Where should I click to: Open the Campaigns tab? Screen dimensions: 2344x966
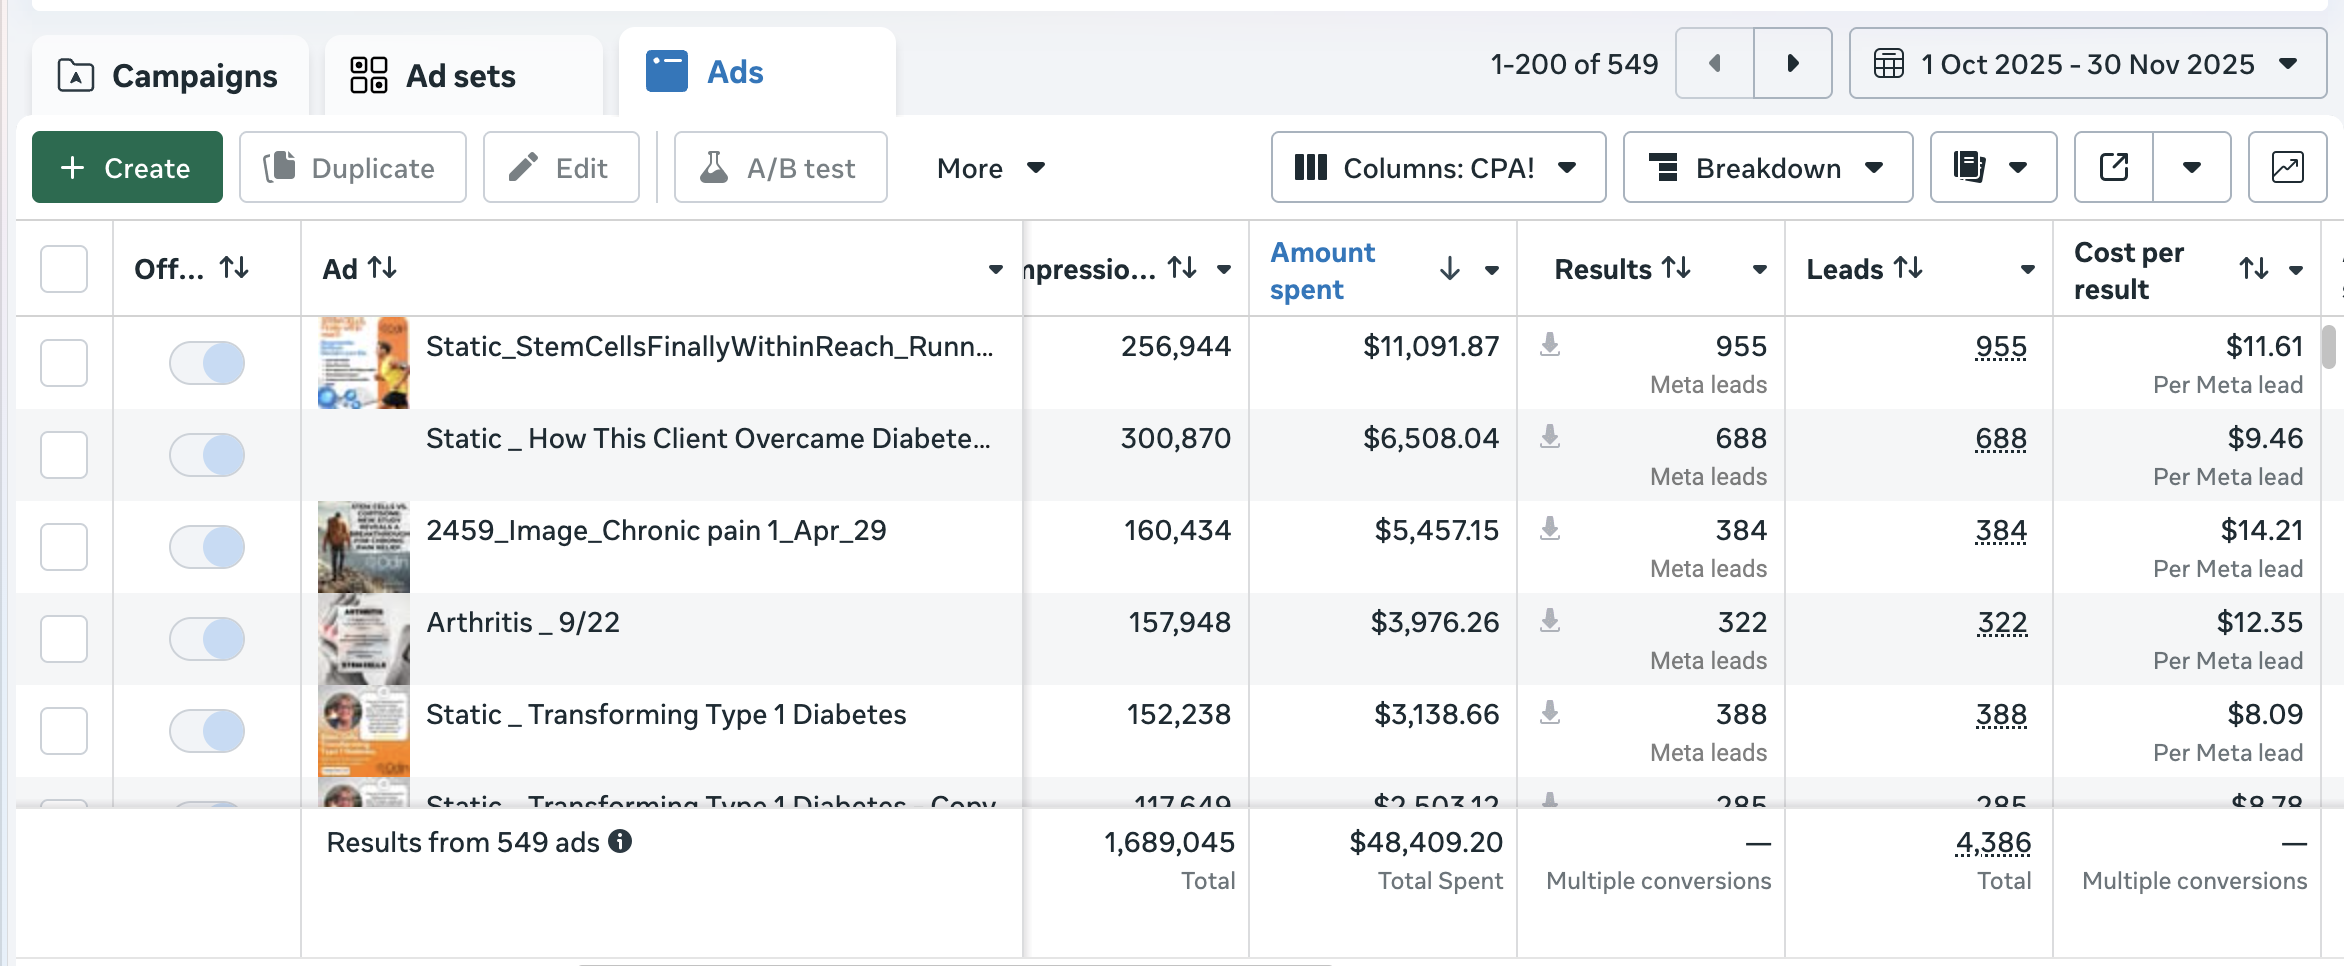pyautogui.click(x=169, y=76)
